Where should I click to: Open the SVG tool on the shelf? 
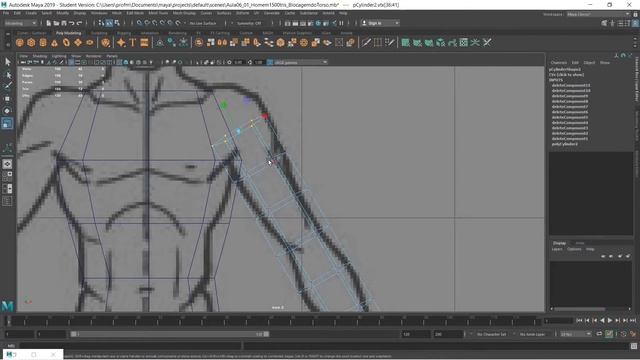[144, 42]
